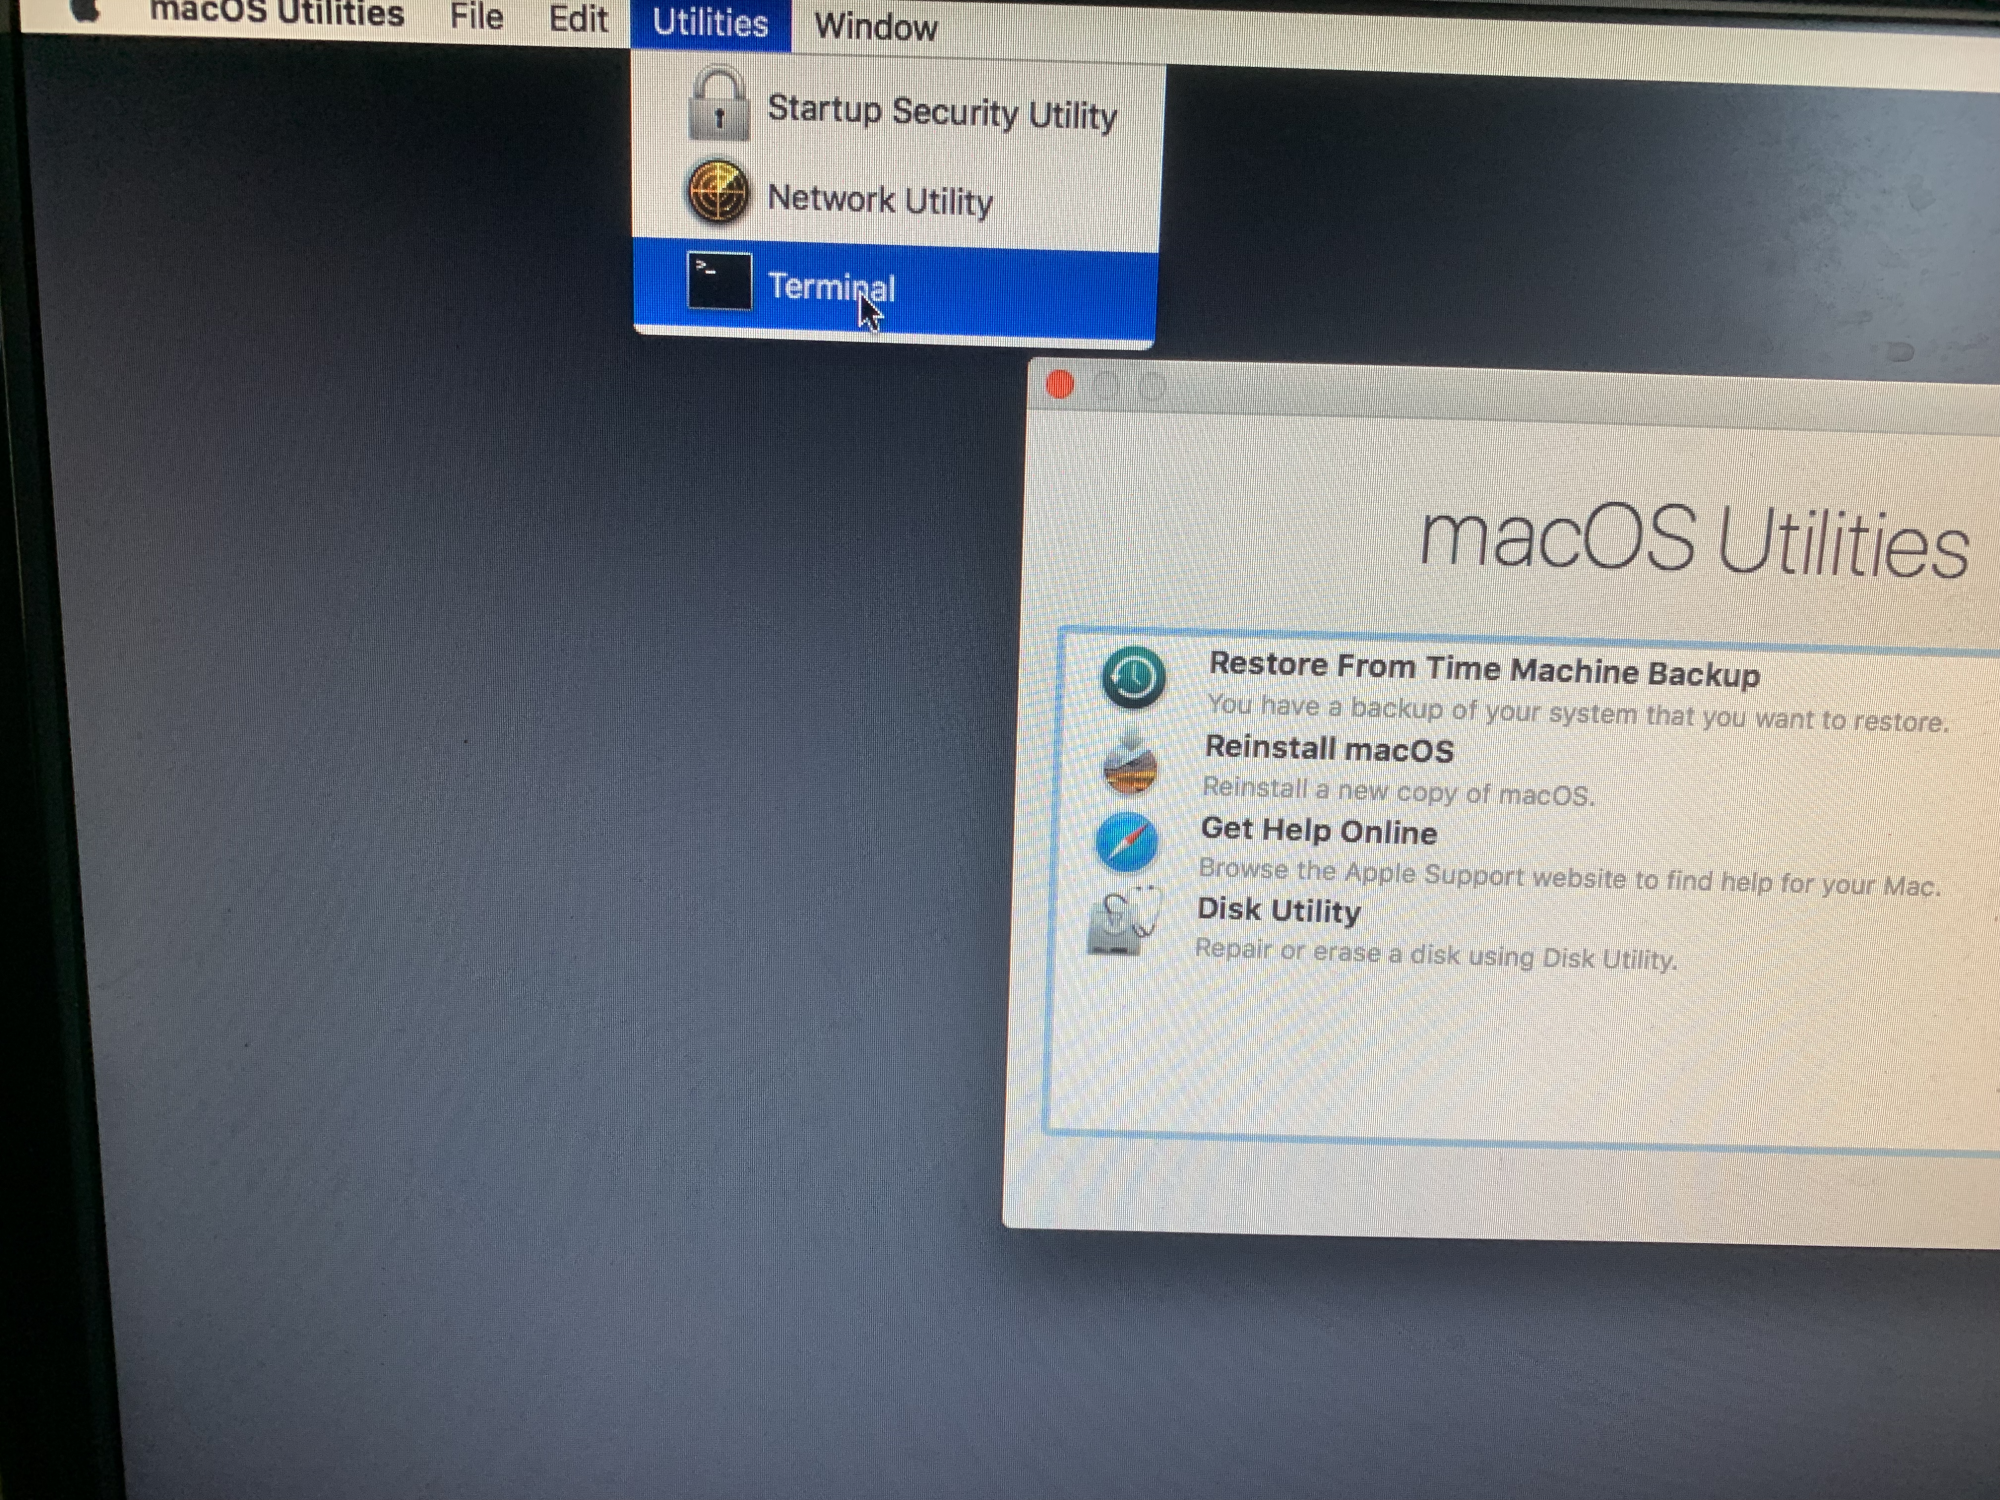Click the Disk Utility stethoscope icon

pos(1124,921)
